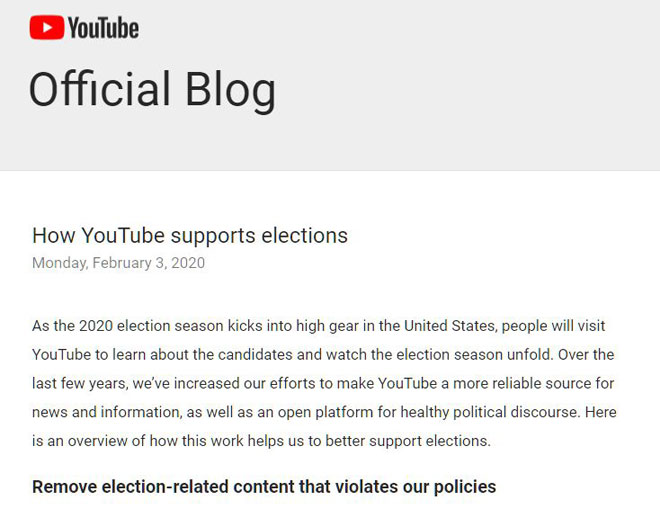The height and width of the screenshot is (509, 660).
Task: Click the phrase 'healthy political discourse'
Action: point(489,412)
